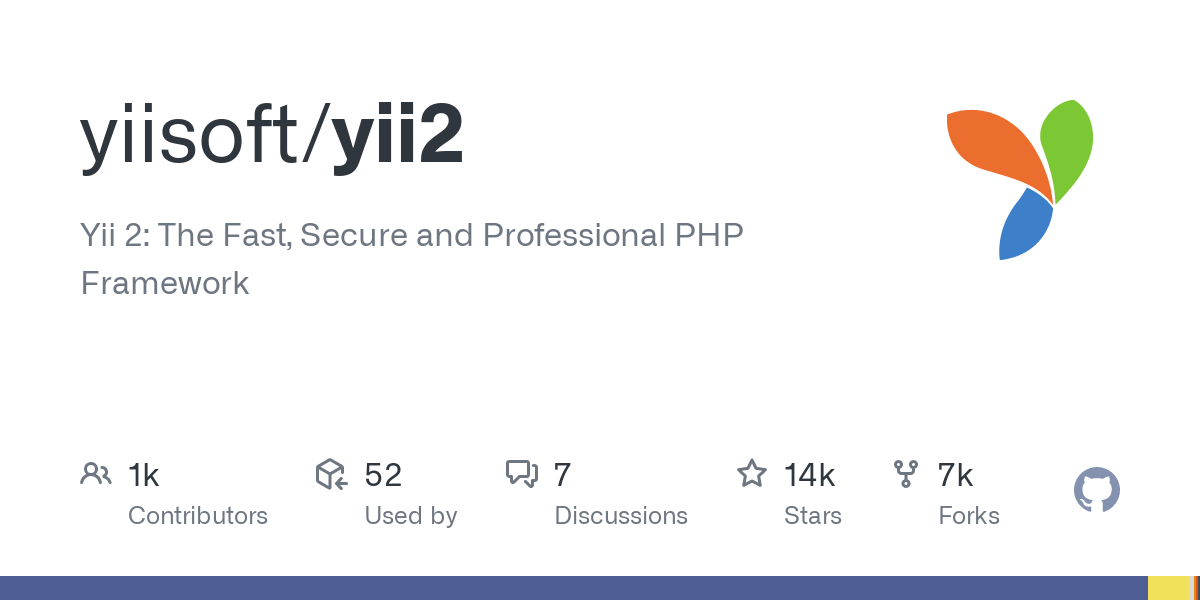Click the Forks label
The width and height of the screenshot is (1200, 600).
tap(969, 516)
